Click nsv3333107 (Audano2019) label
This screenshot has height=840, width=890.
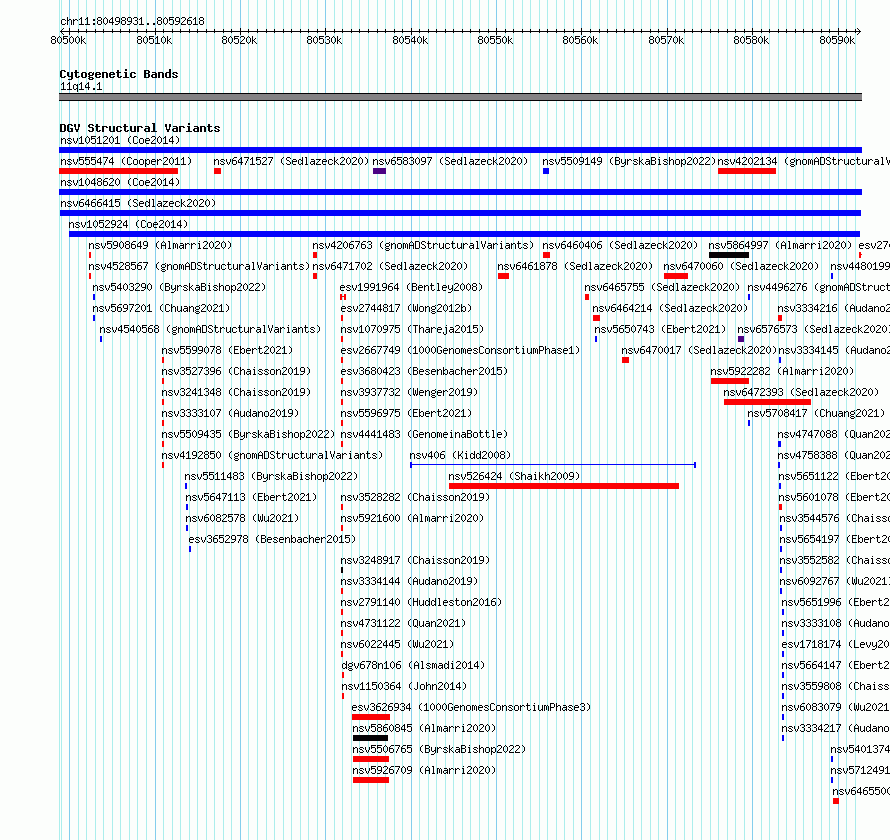coord(230,413)
